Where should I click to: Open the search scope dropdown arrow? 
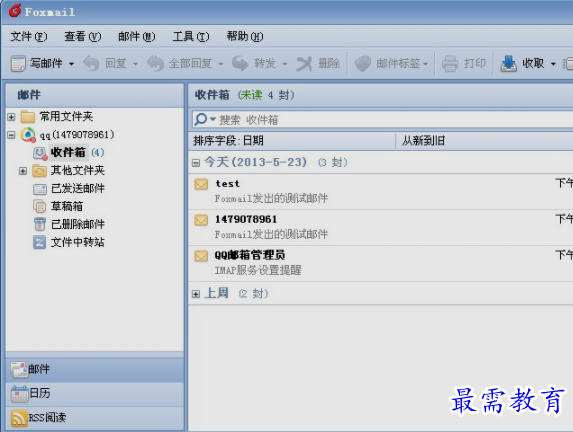point(213,119)
